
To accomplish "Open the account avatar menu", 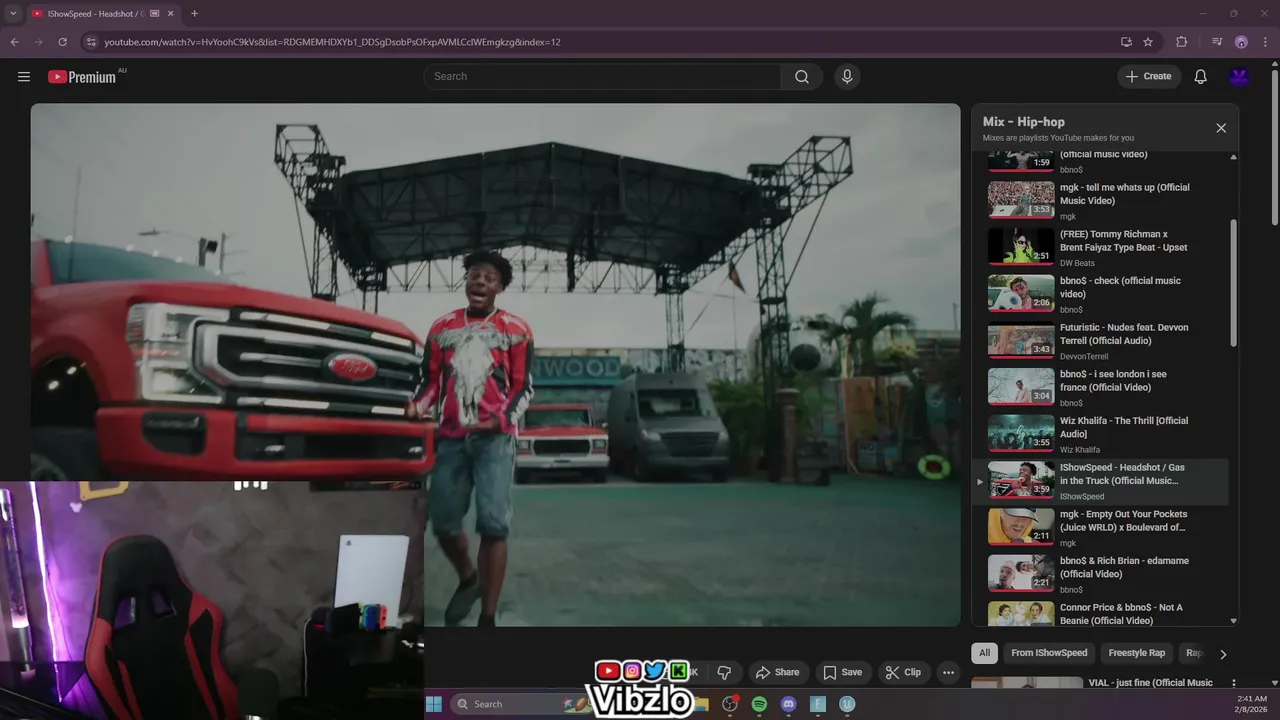I will (x=1240, y=76).
